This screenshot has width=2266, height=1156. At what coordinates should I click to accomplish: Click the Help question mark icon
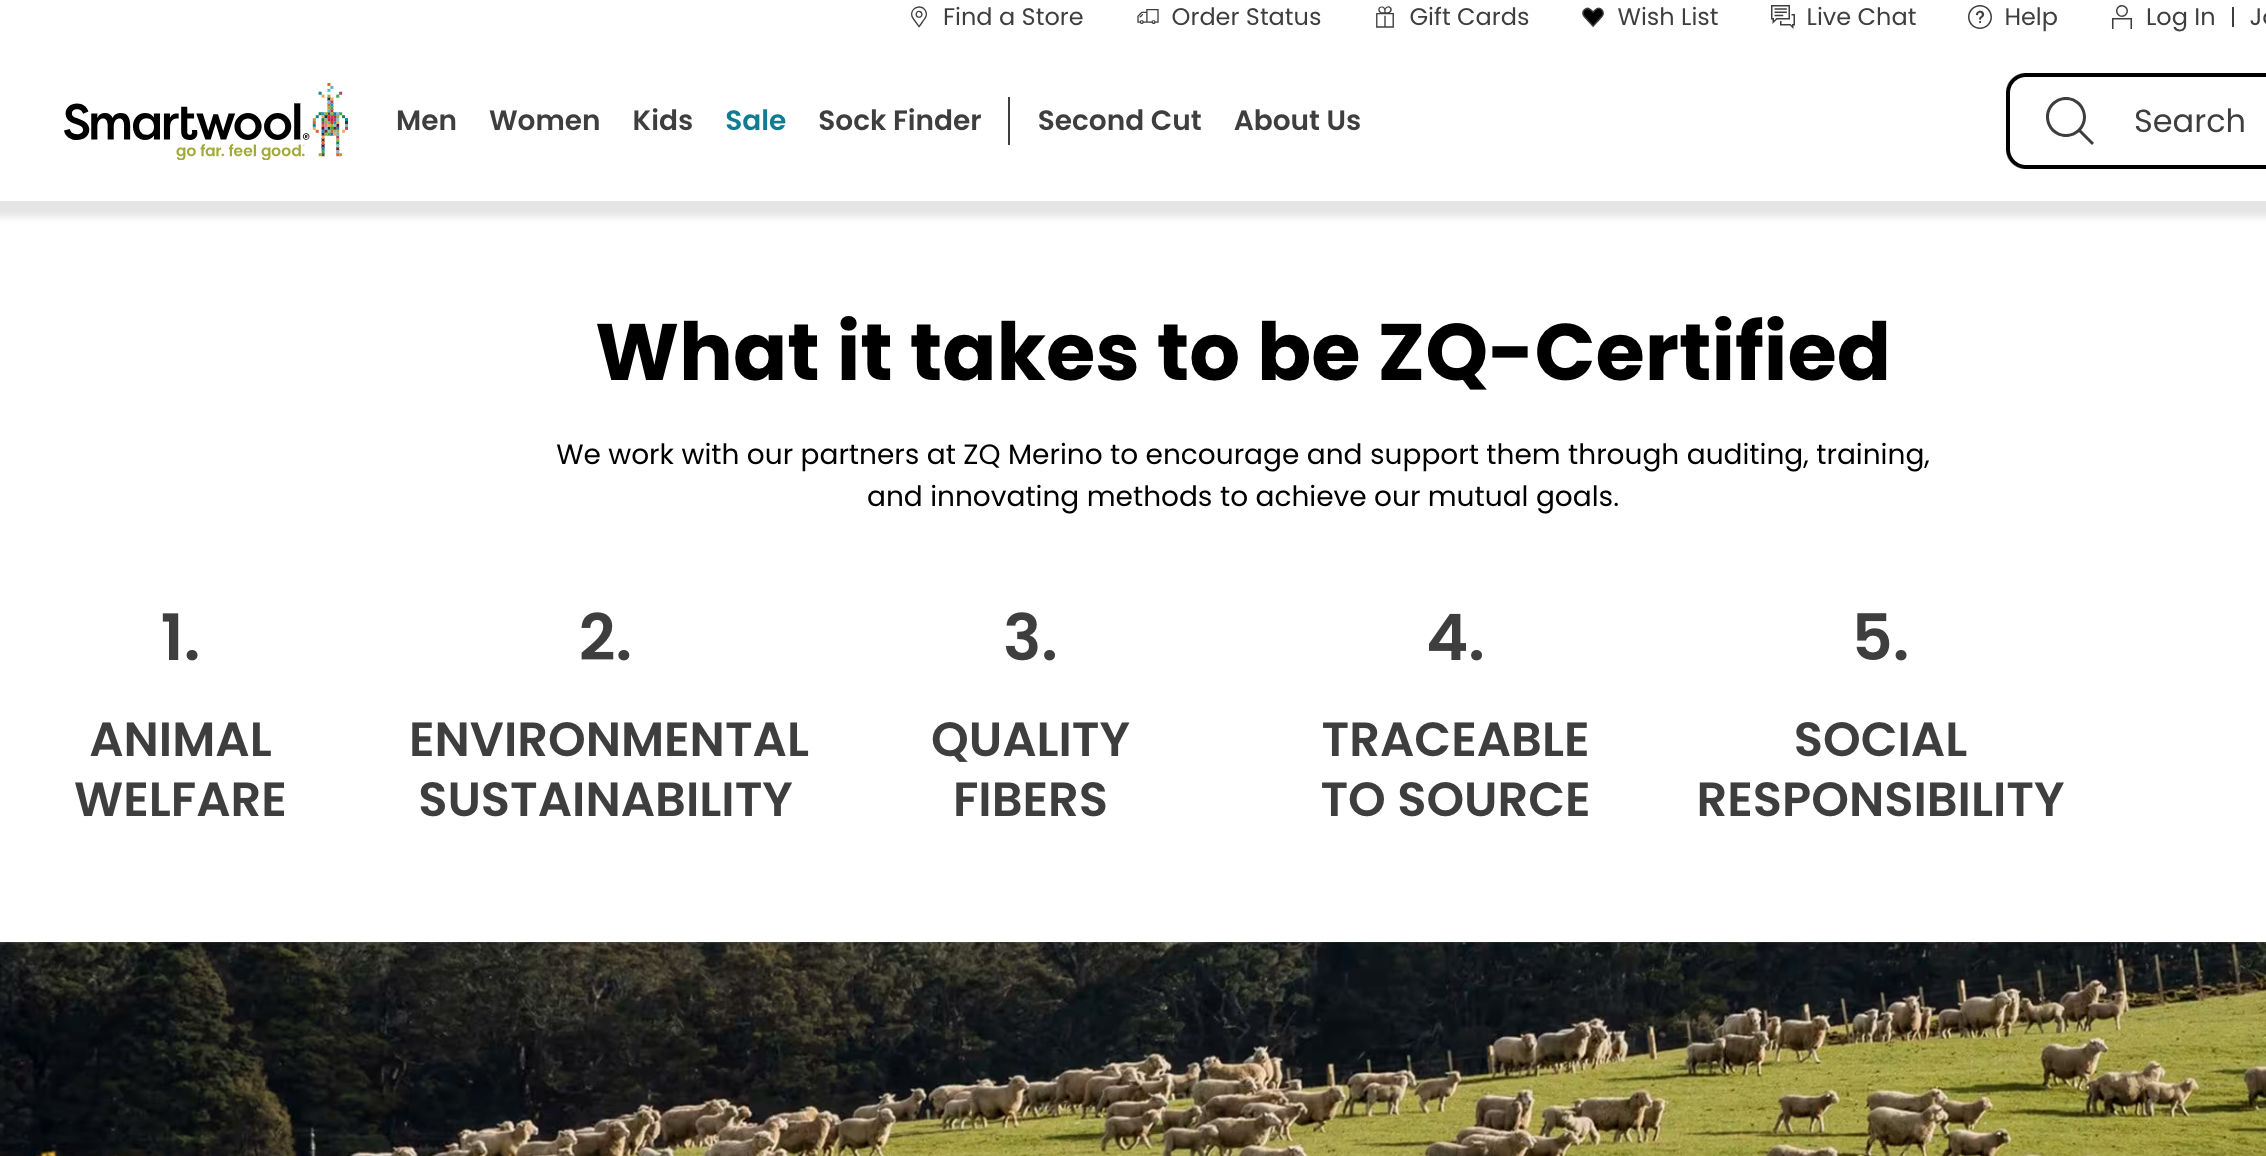tap(1979, 17)
